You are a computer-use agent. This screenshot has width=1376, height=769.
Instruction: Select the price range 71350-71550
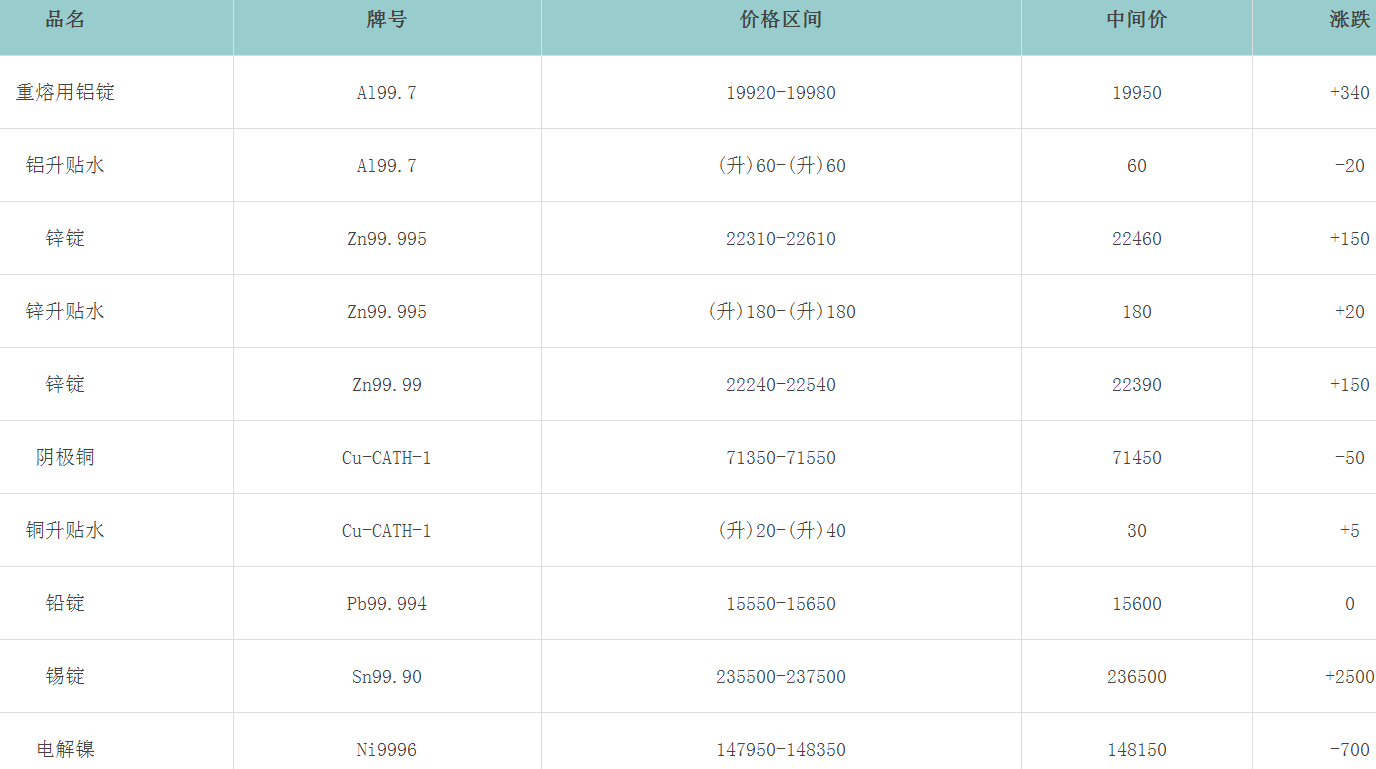coord(781,458)
